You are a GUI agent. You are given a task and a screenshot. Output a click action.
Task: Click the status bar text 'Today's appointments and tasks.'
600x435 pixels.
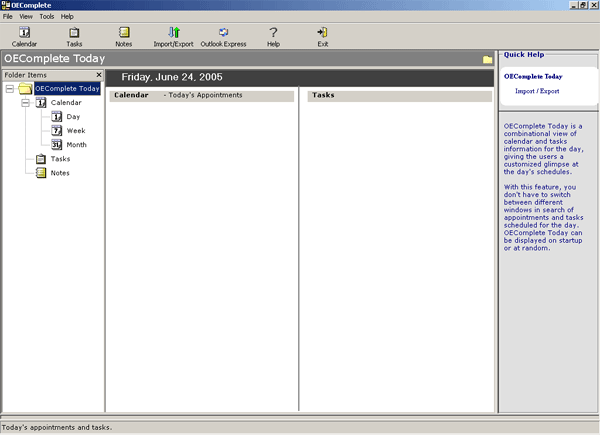[57, 427]
